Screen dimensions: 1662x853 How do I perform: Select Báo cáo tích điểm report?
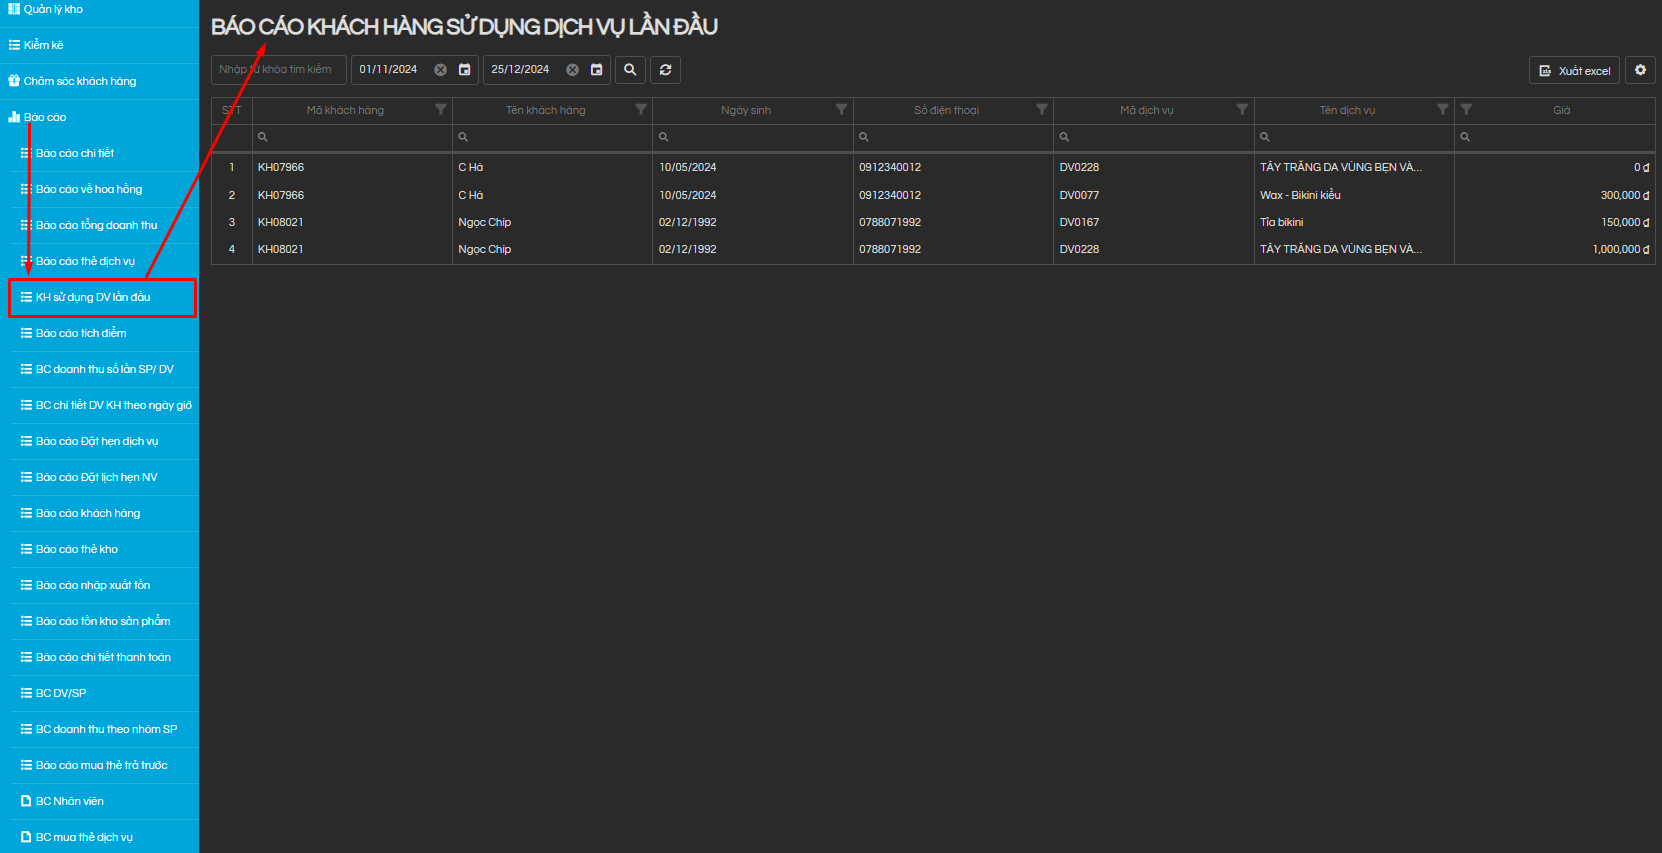81,333
